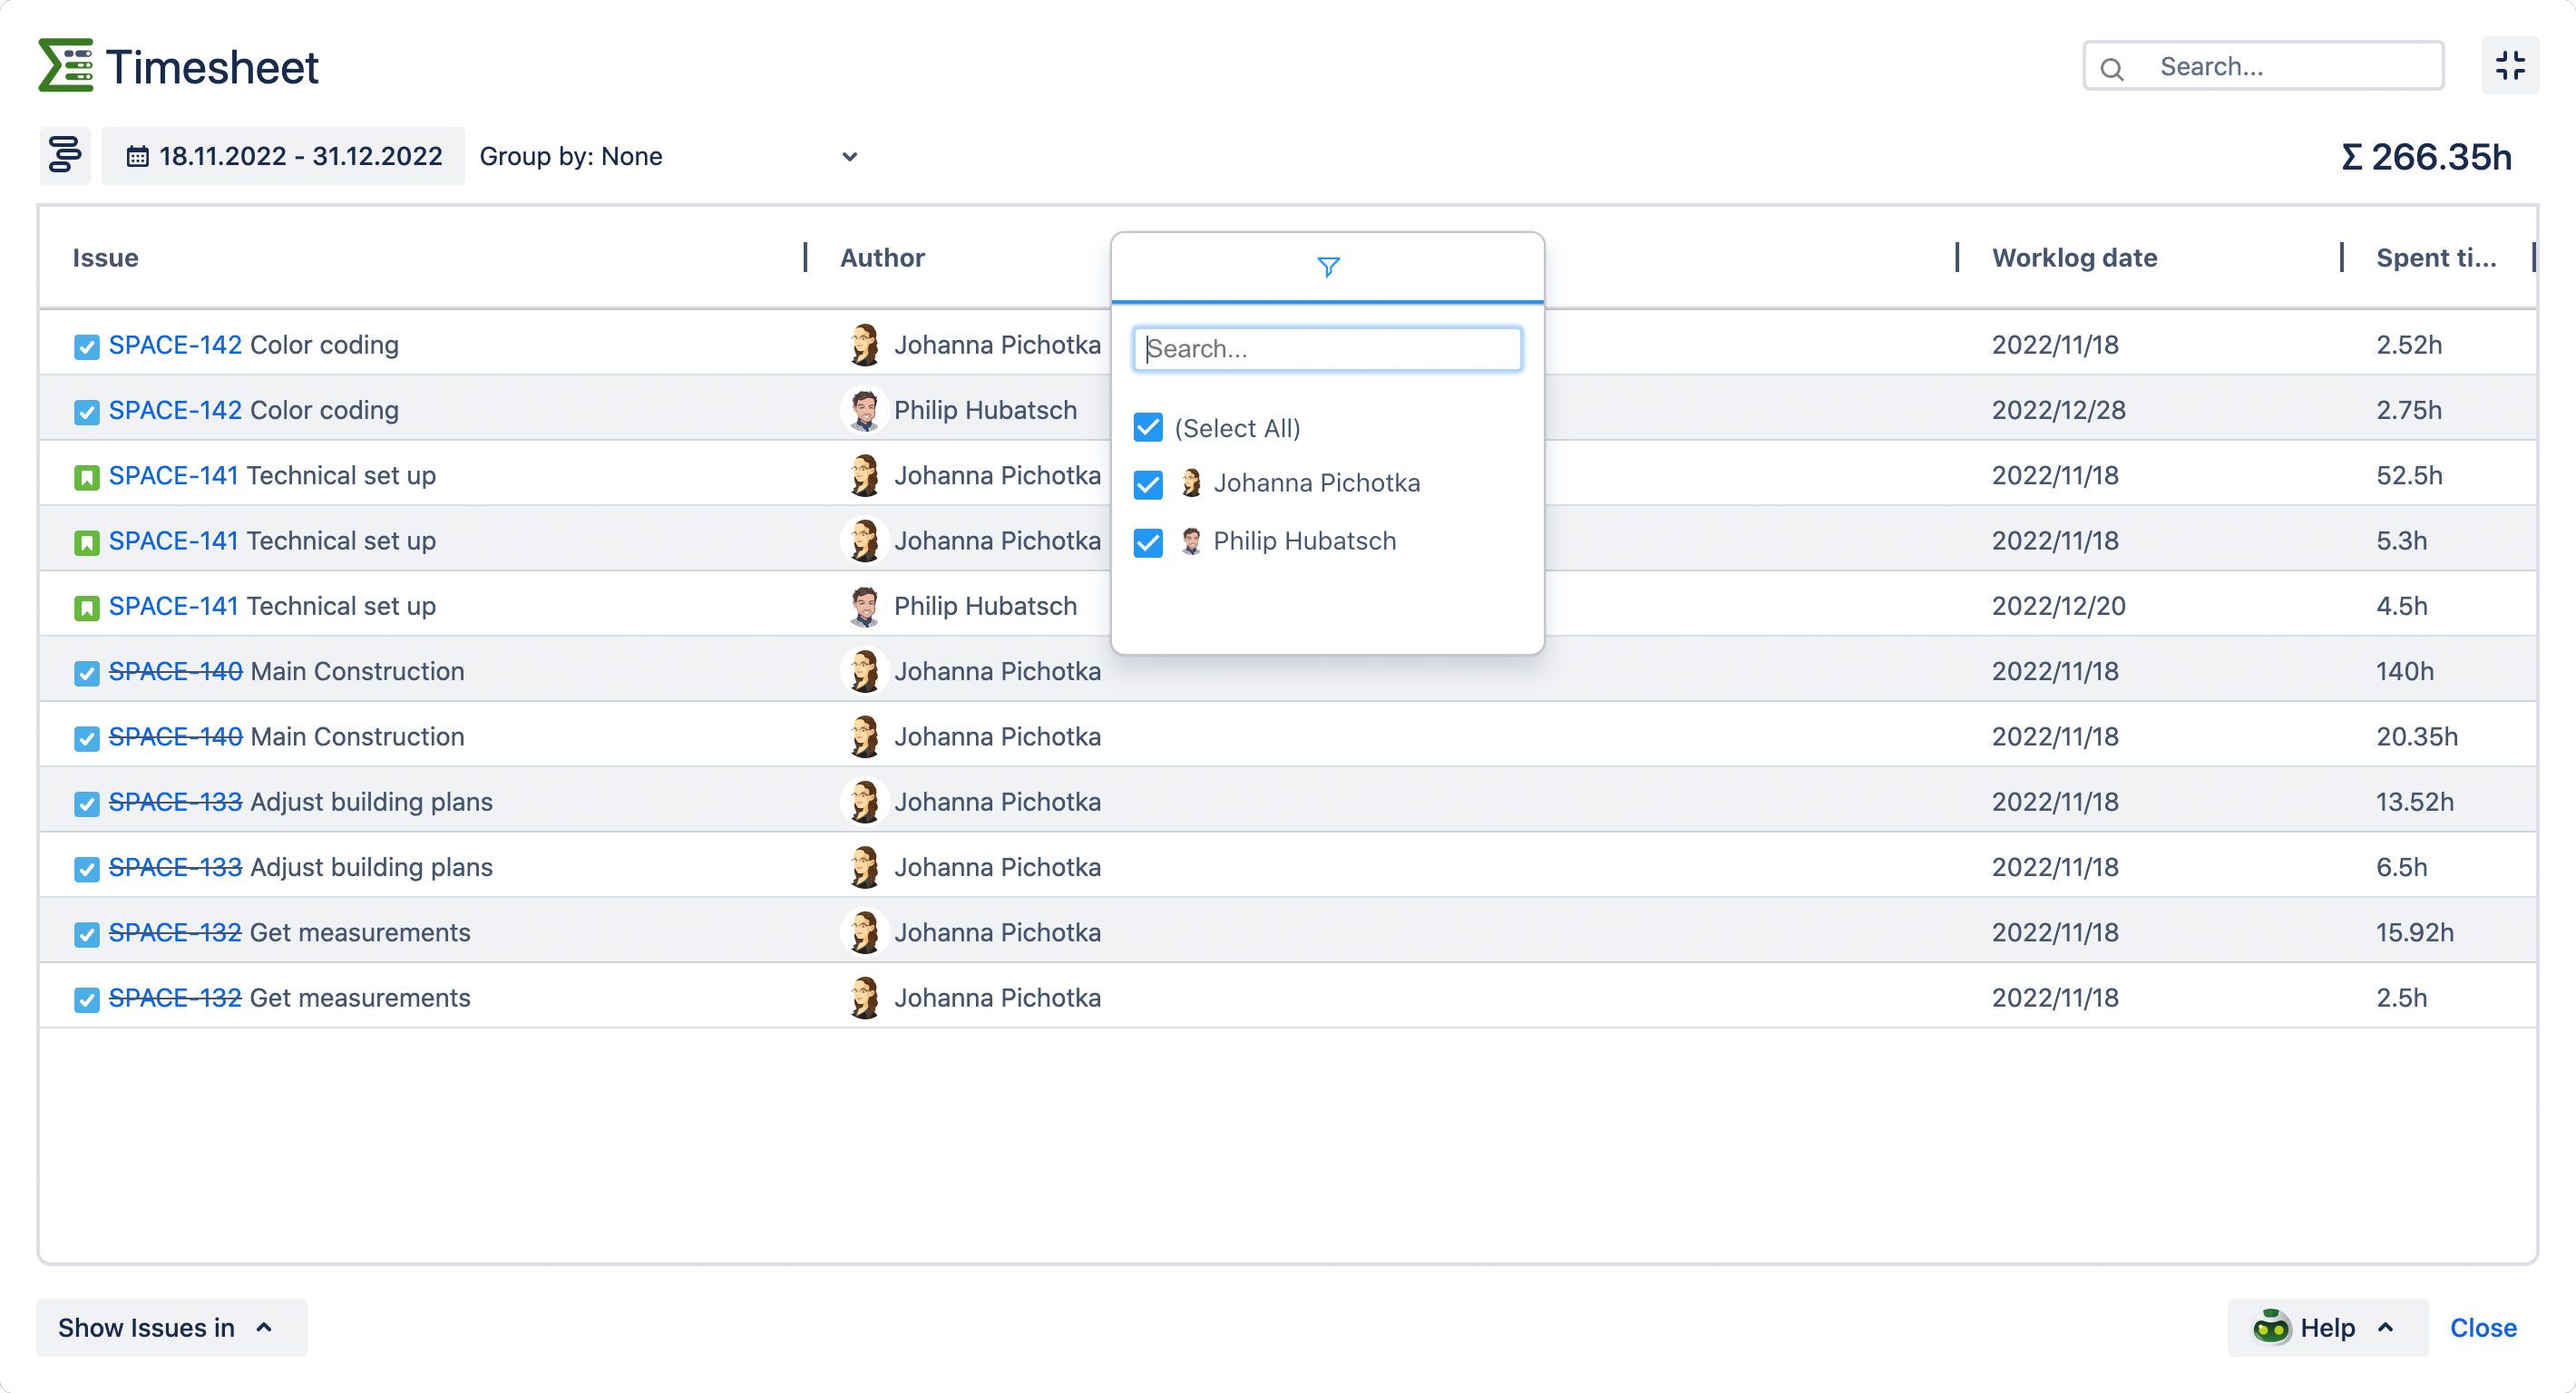The image size is (2576, 1393).
Task: Uncheck Johanna Pichotka in filter list
Action: 1148,484
